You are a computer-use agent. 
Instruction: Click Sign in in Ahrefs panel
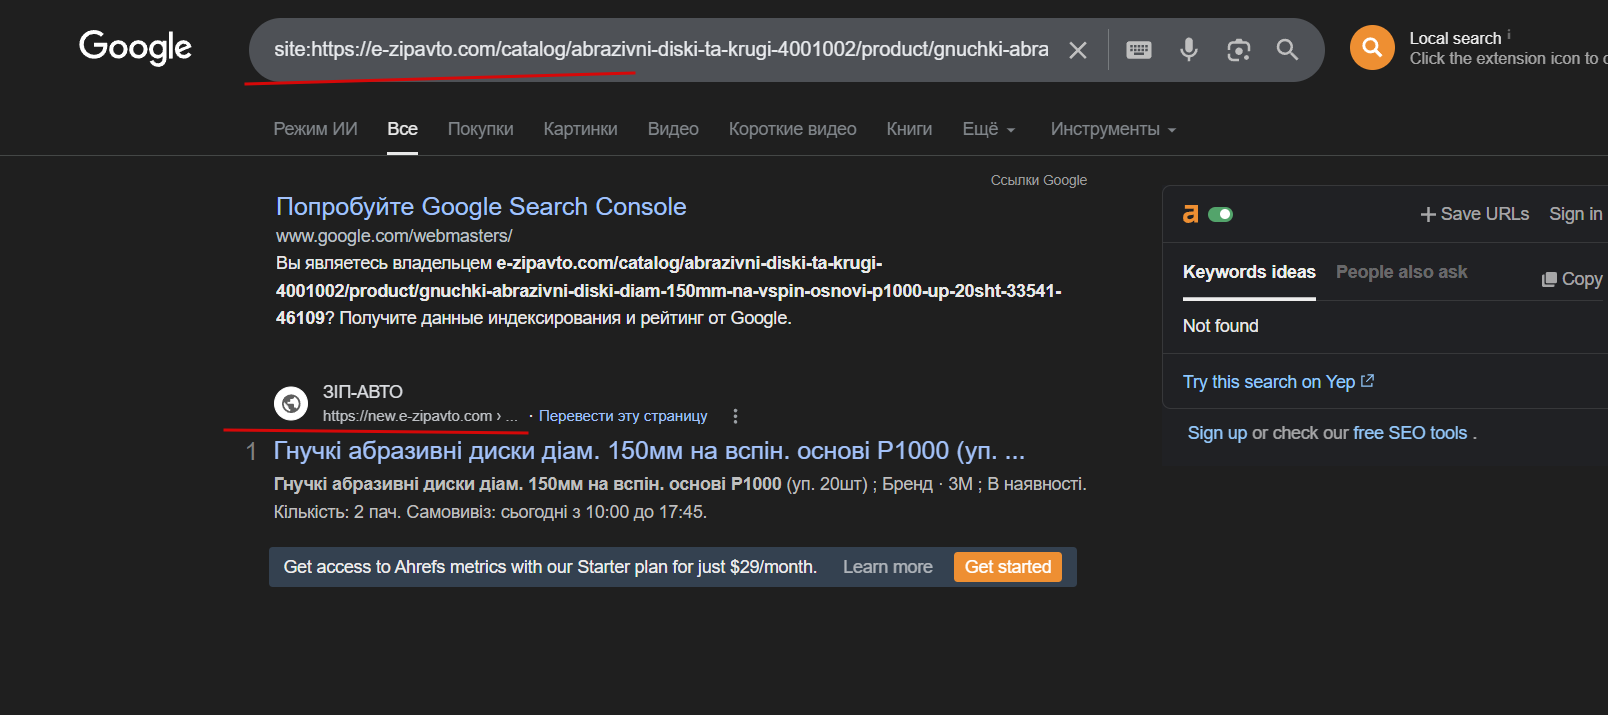point(1575,214)
